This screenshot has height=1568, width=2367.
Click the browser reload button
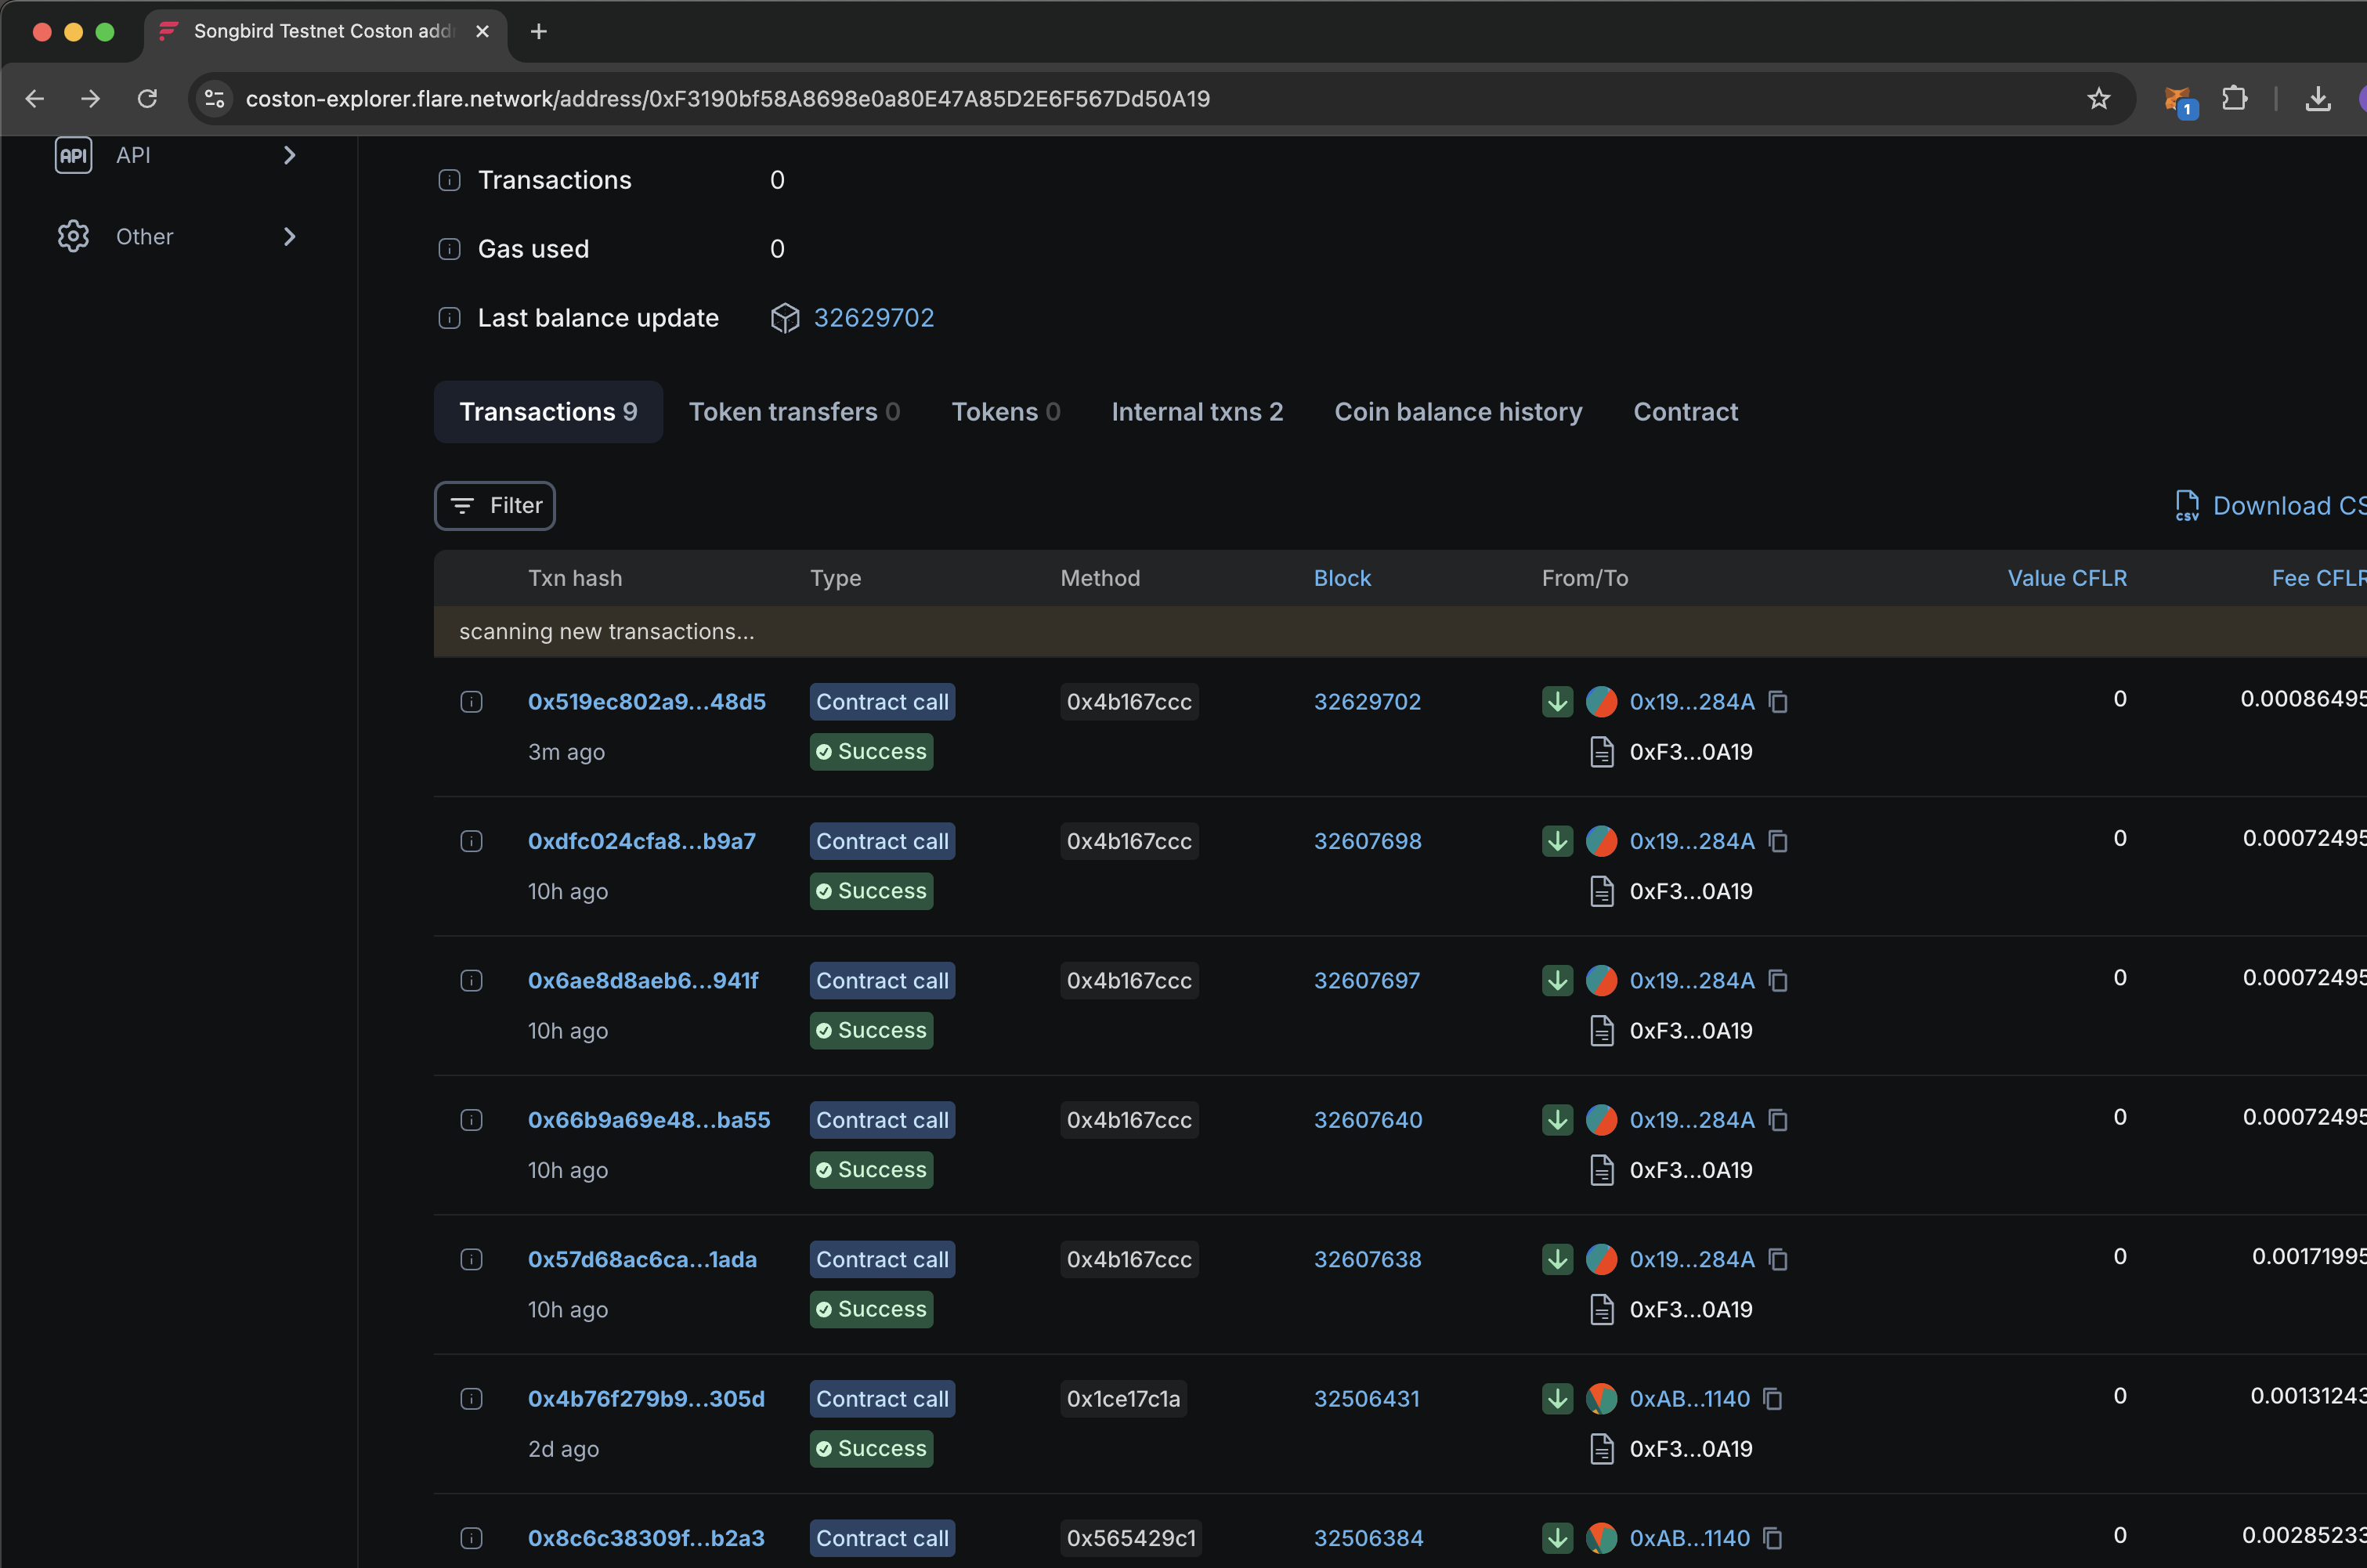coord(147,99)
